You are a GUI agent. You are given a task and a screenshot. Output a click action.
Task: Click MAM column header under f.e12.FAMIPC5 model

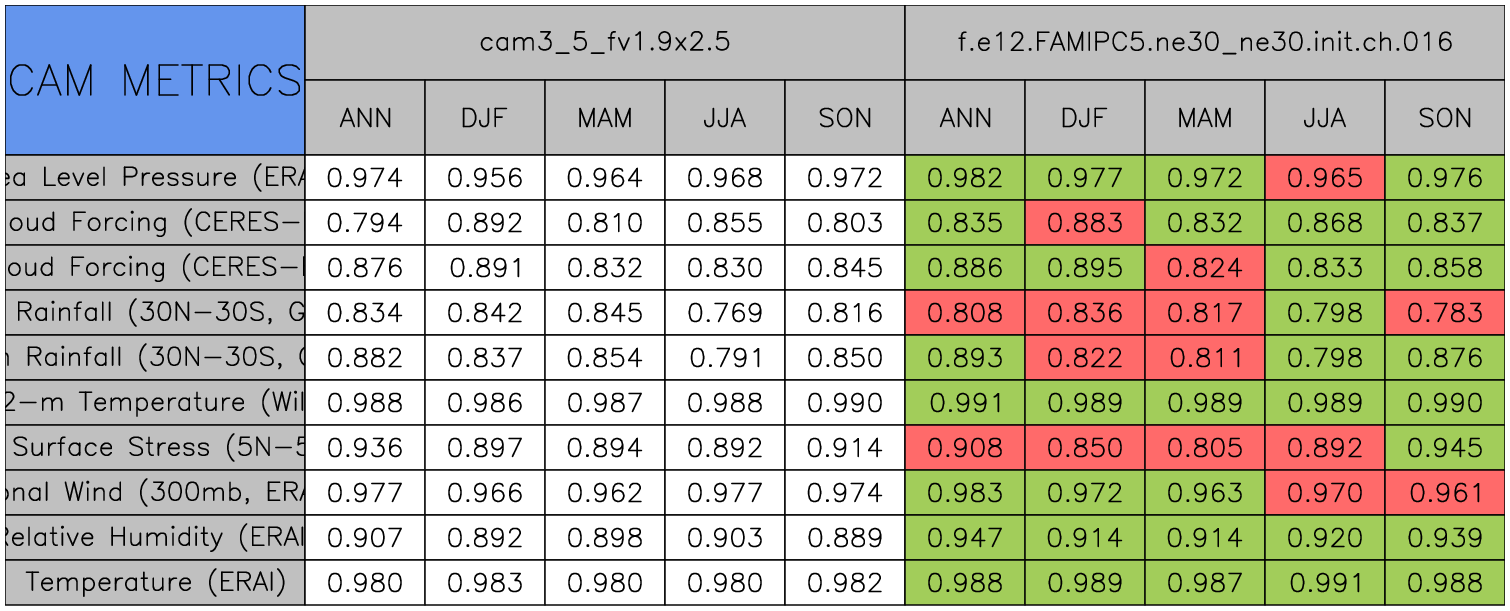coord(1205,118)
